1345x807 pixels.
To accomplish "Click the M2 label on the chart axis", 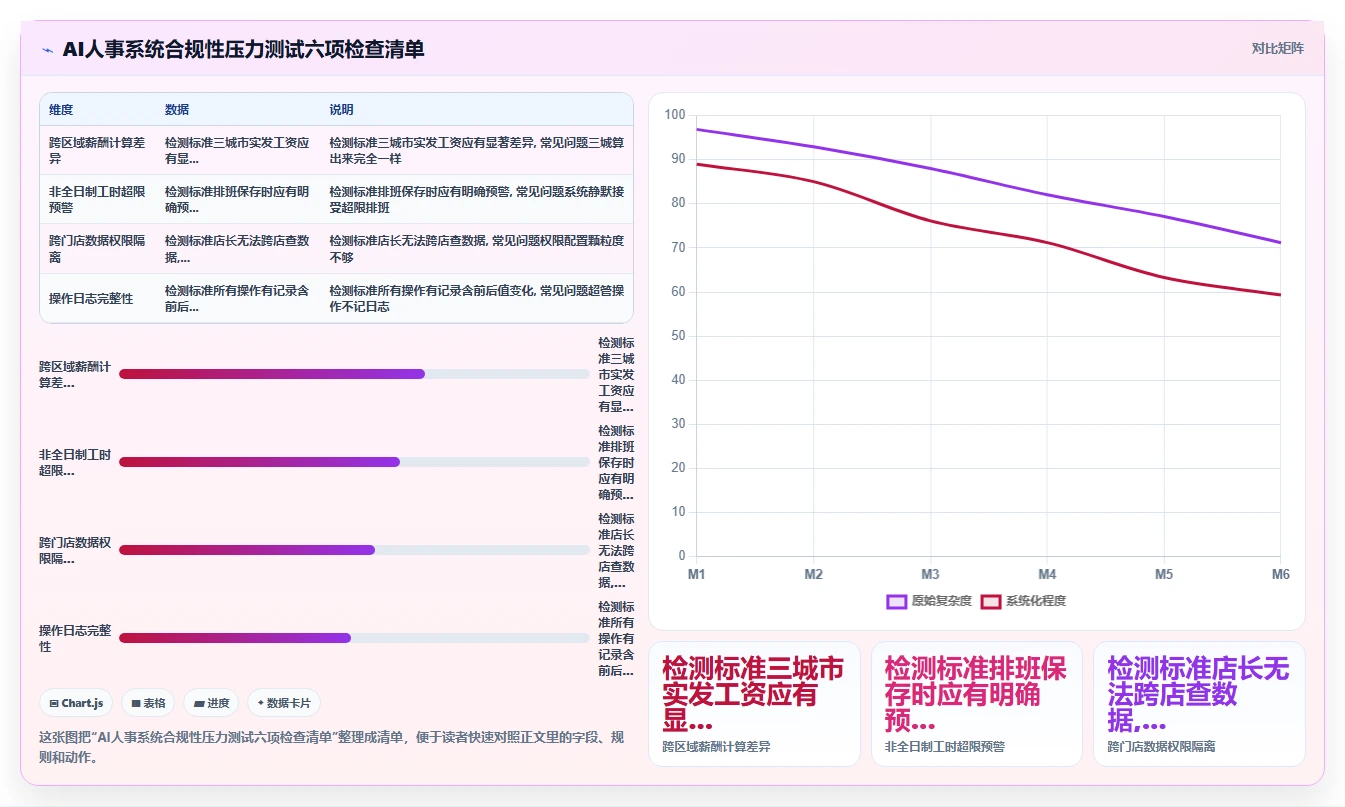I will tap(813, 575).
